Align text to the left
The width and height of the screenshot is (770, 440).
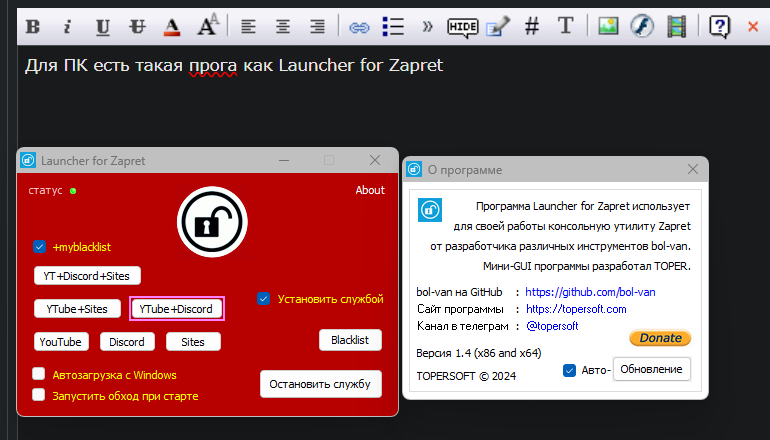248,27
